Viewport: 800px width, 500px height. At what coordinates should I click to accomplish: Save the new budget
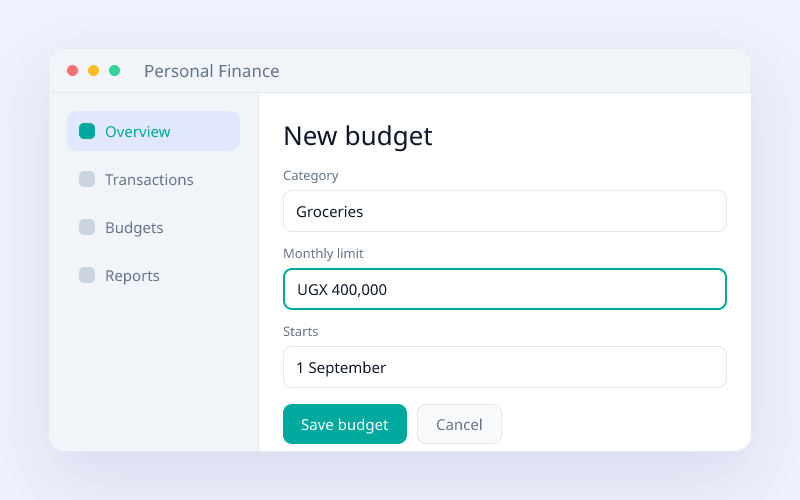[345, 424]
